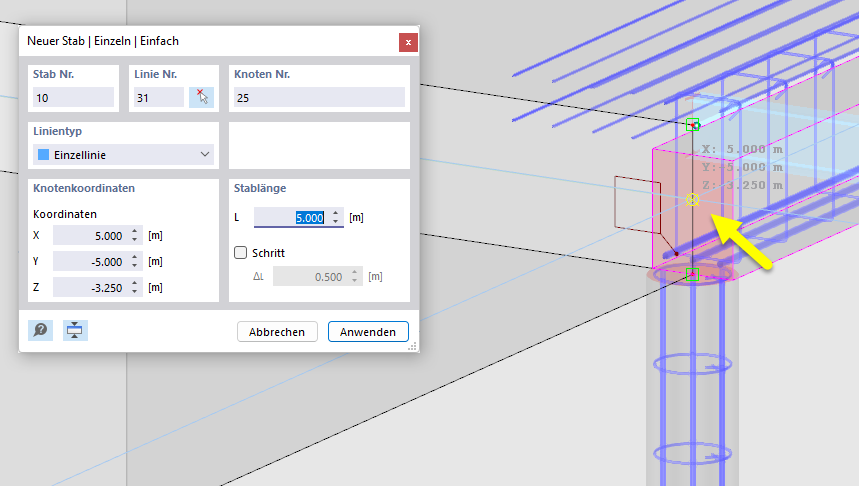Click the Abbrechen button
Screen dimensions: 859x486
[x=277, y=331]
